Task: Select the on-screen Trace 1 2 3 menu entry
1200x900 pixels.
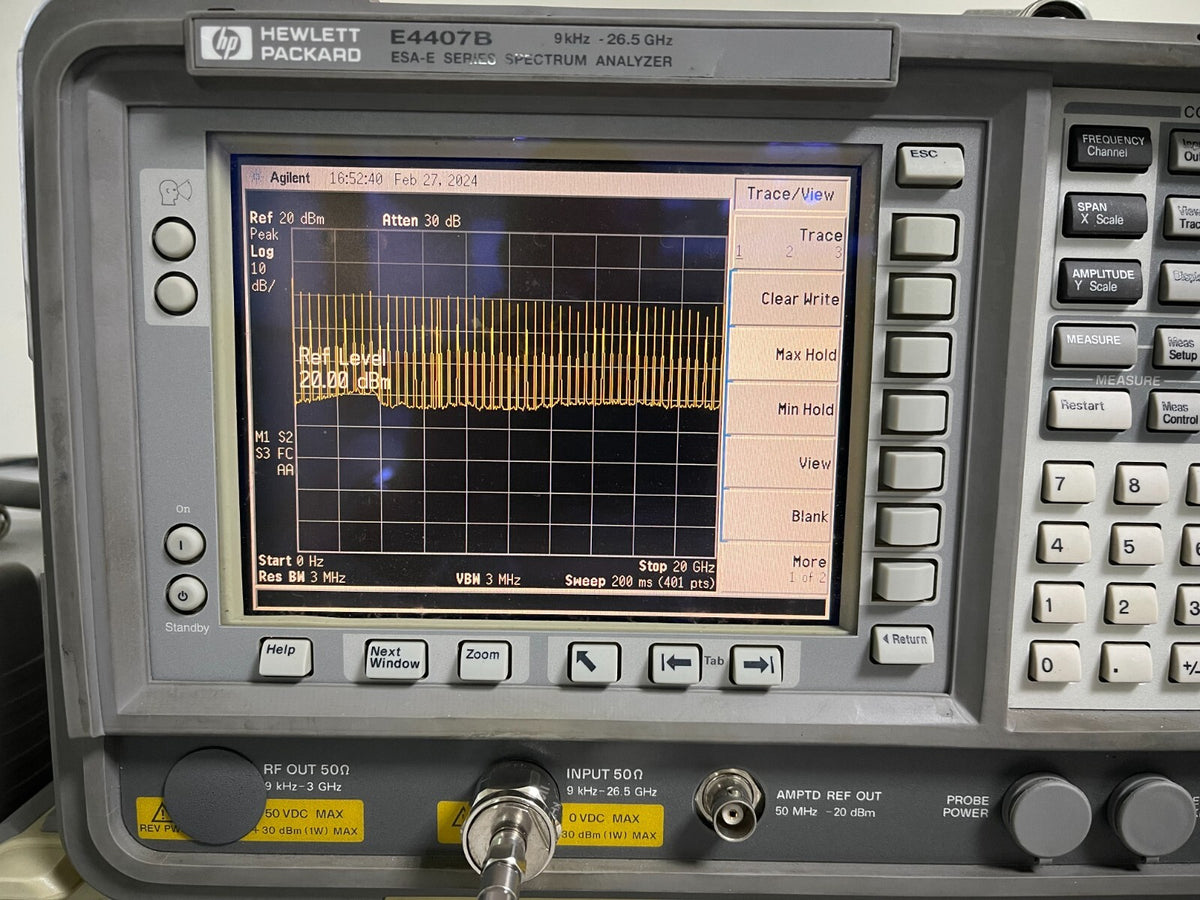Action: pos(790,243)
